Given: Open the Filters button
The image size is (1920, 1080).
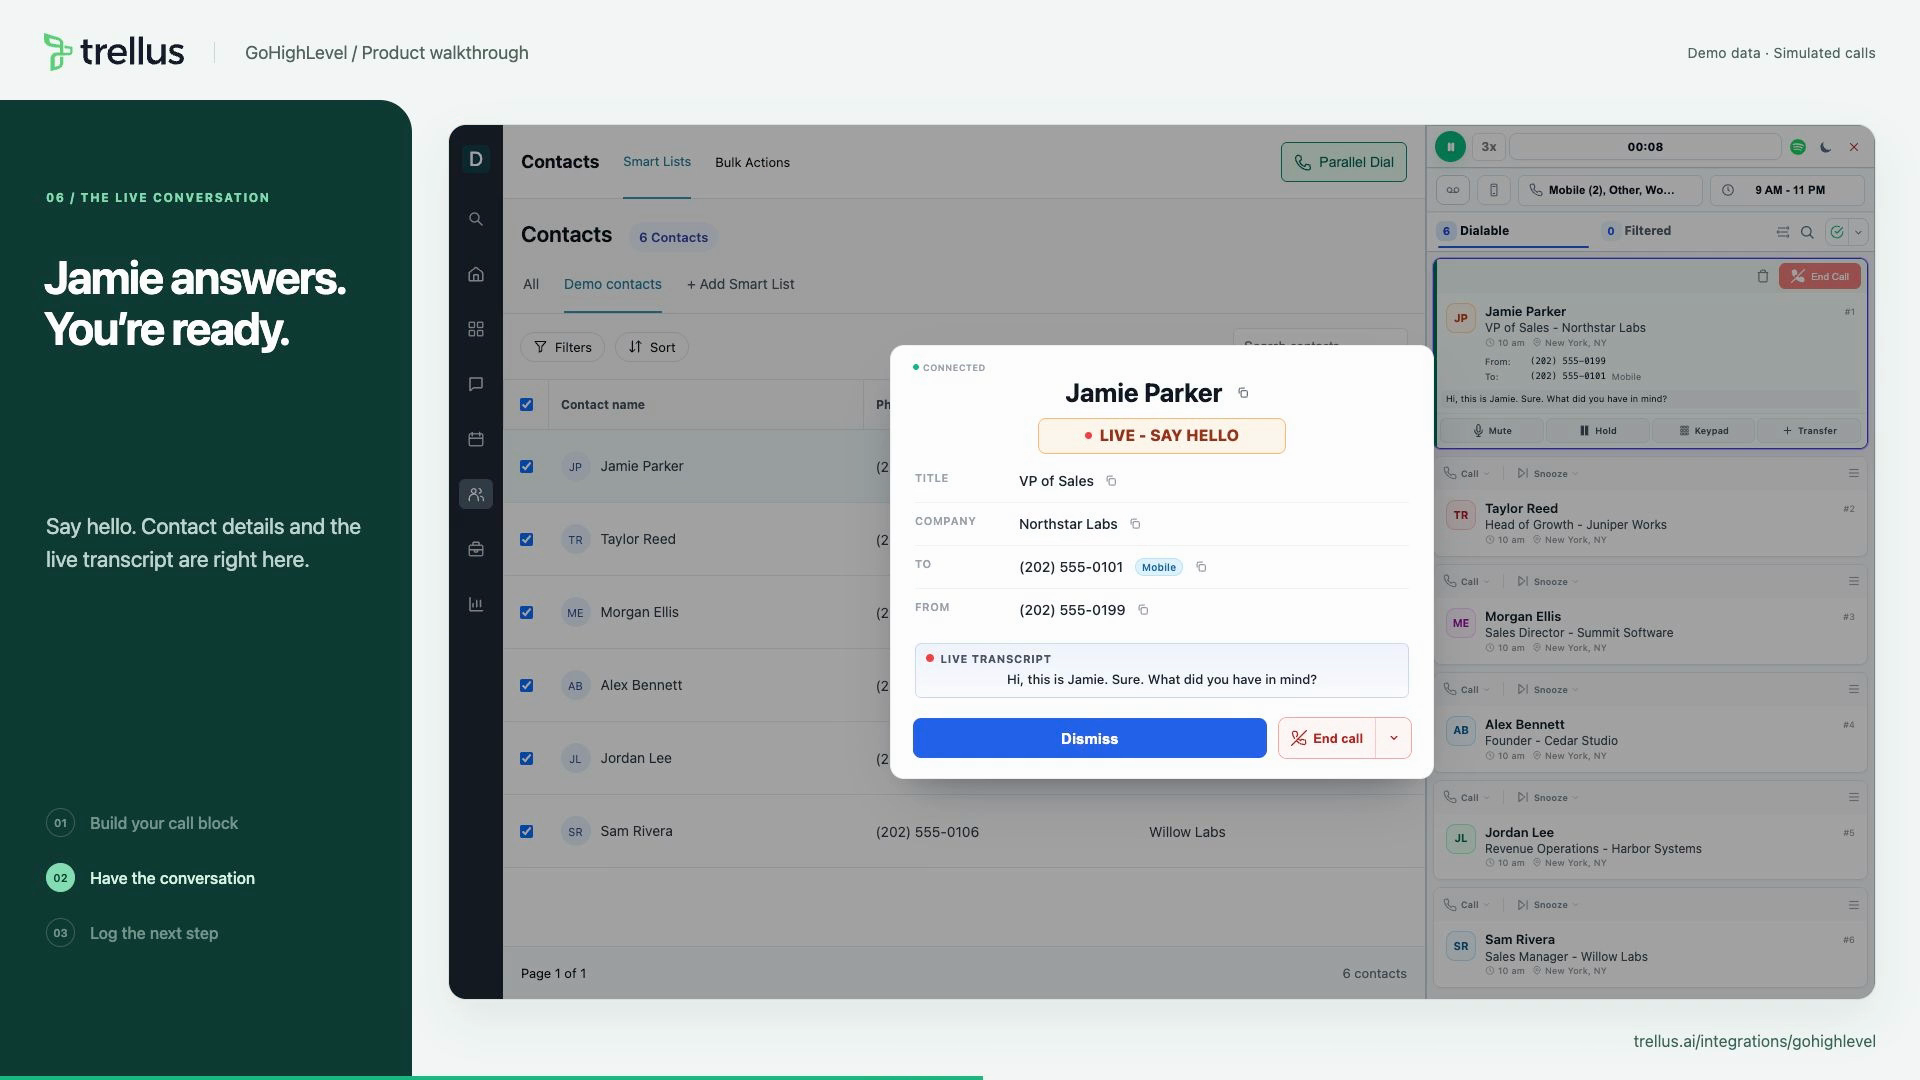Looking at the screenshot, I should pos(562,347).
